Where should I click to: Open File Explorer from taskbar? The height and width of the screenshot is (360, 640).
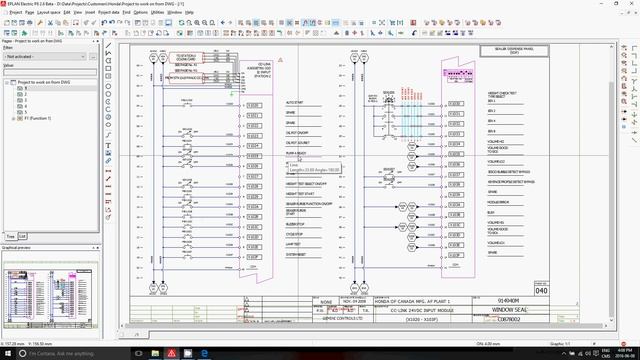pos(155,353)
